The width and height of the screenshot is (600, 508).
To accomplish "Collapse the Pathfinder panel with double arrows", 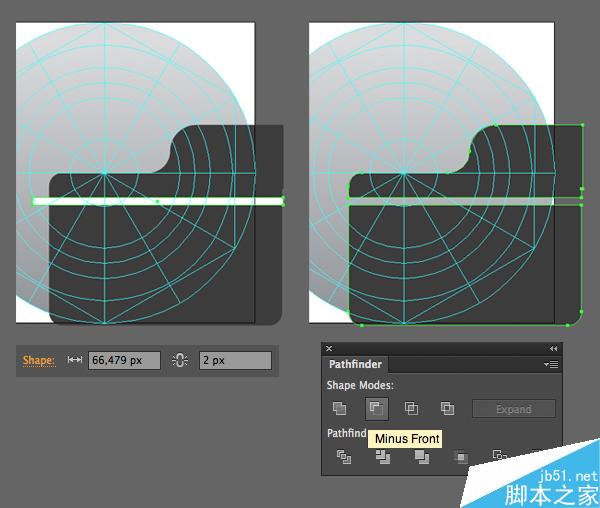I will coord(553,348).
